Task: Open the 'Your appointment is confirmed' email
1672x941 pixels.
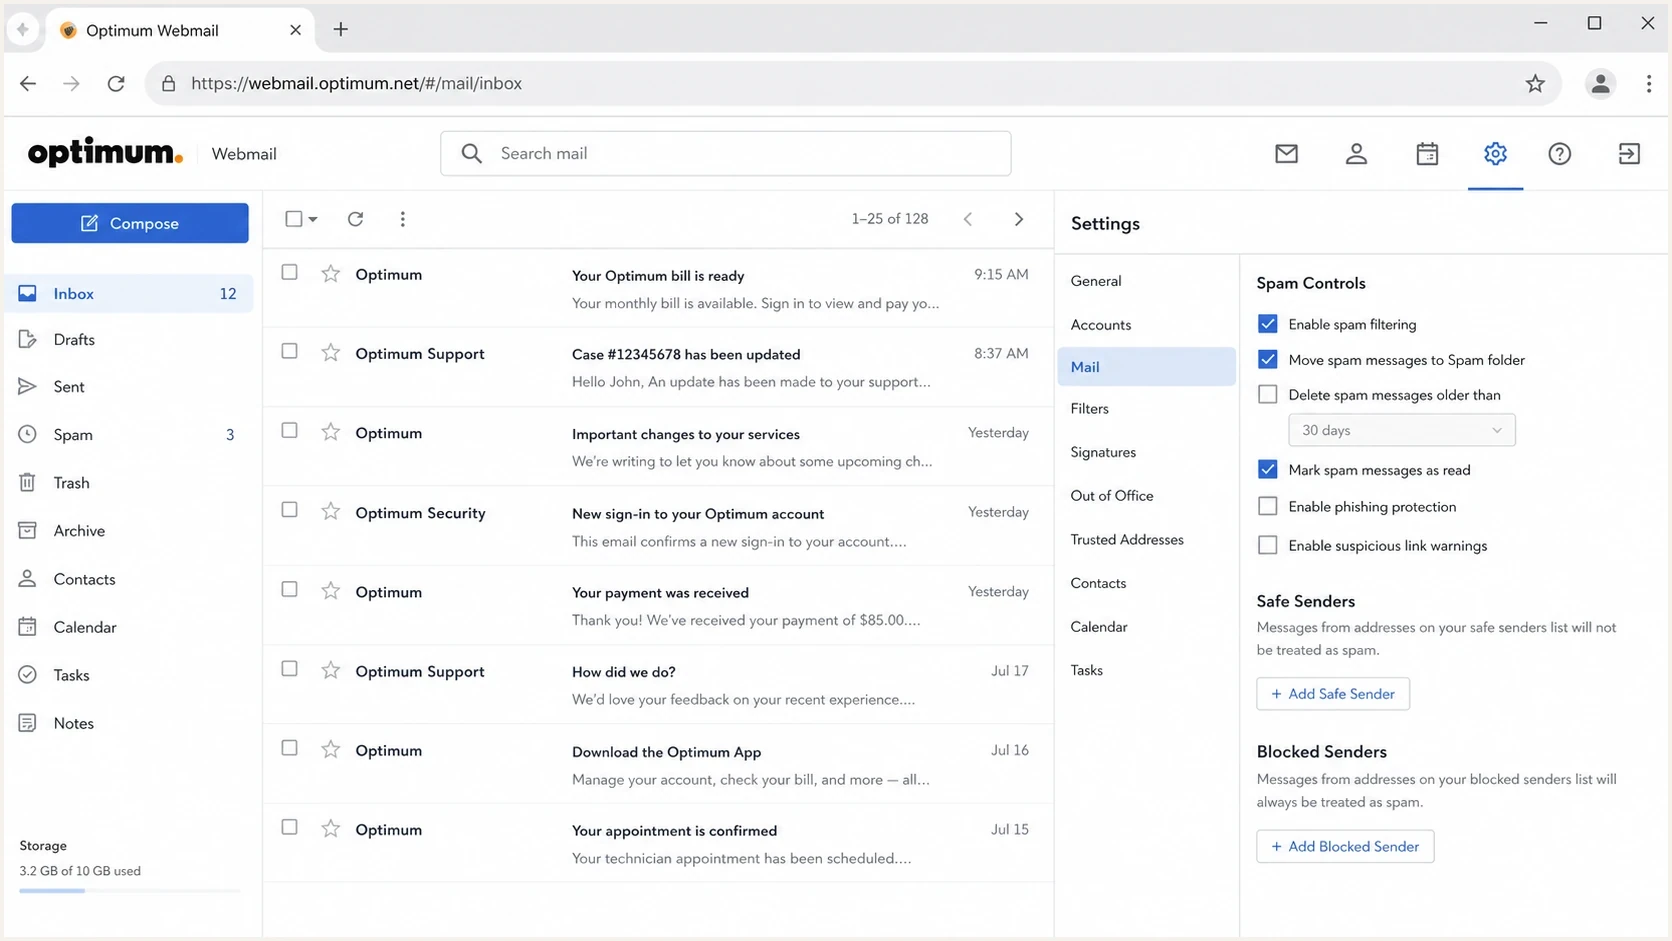Action: click(658, 843)
